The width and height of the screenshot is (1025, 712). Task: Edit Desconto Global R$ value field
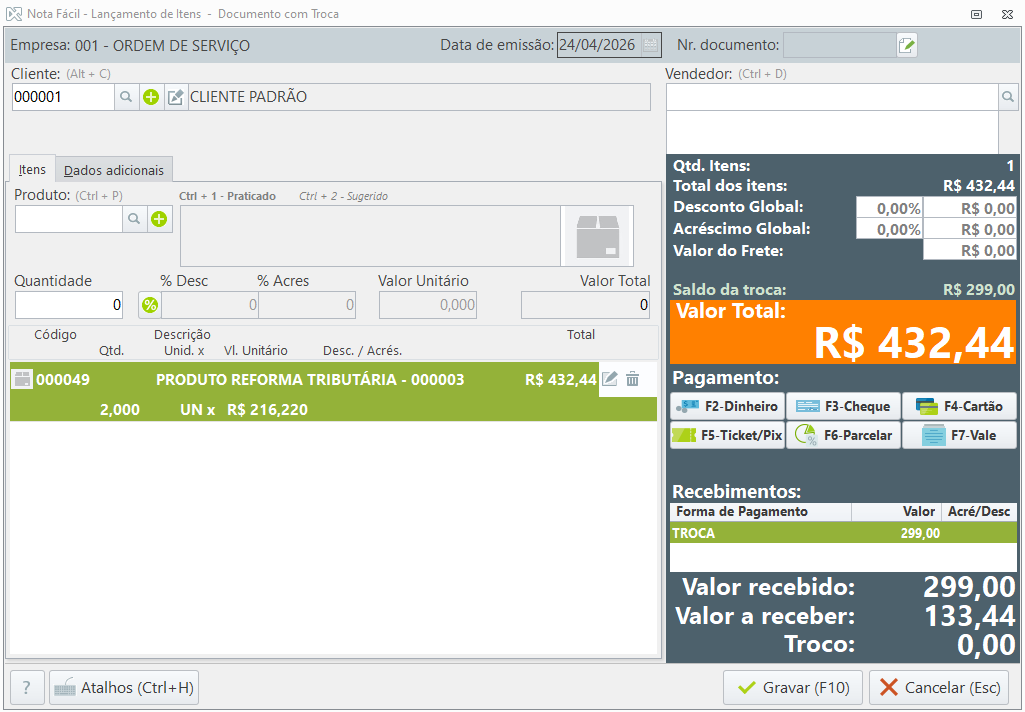[x=970, y=209]
